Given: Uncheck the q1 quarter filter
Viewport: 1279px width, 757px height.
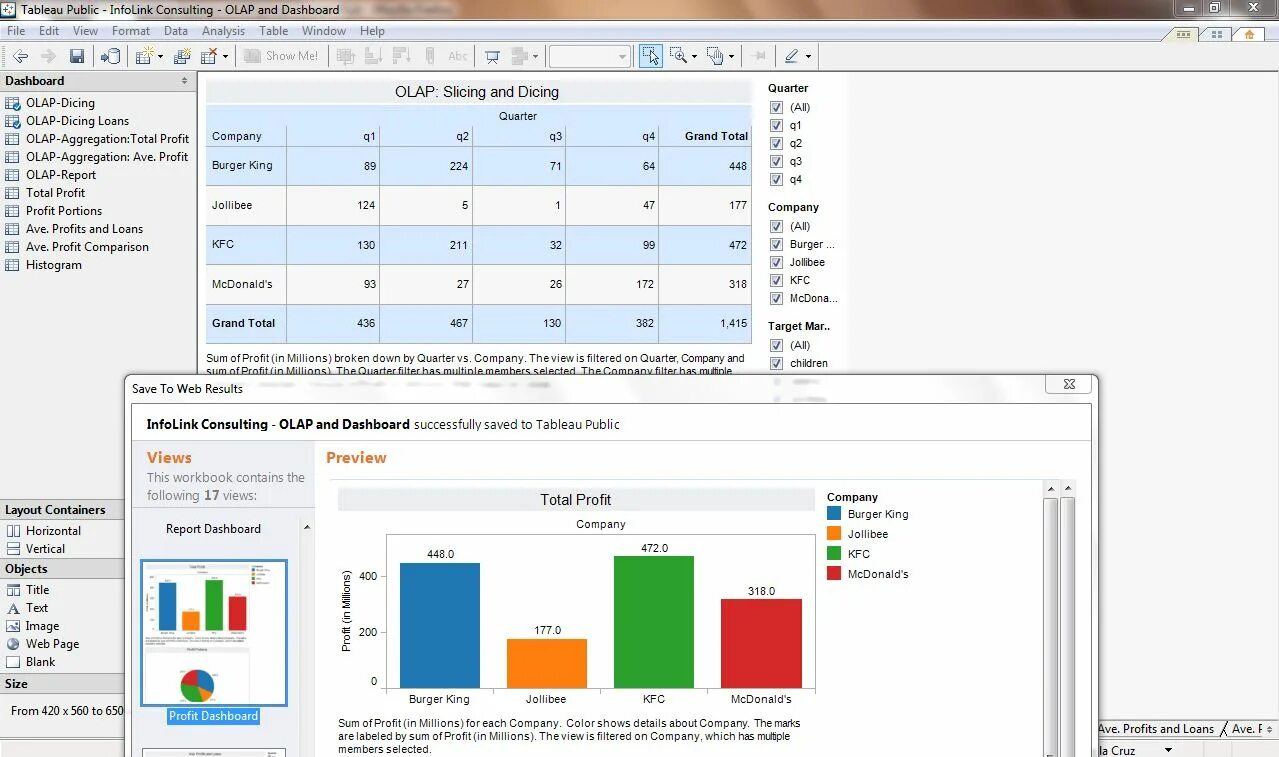Looking at the screenshot, I should pos(776,125).
